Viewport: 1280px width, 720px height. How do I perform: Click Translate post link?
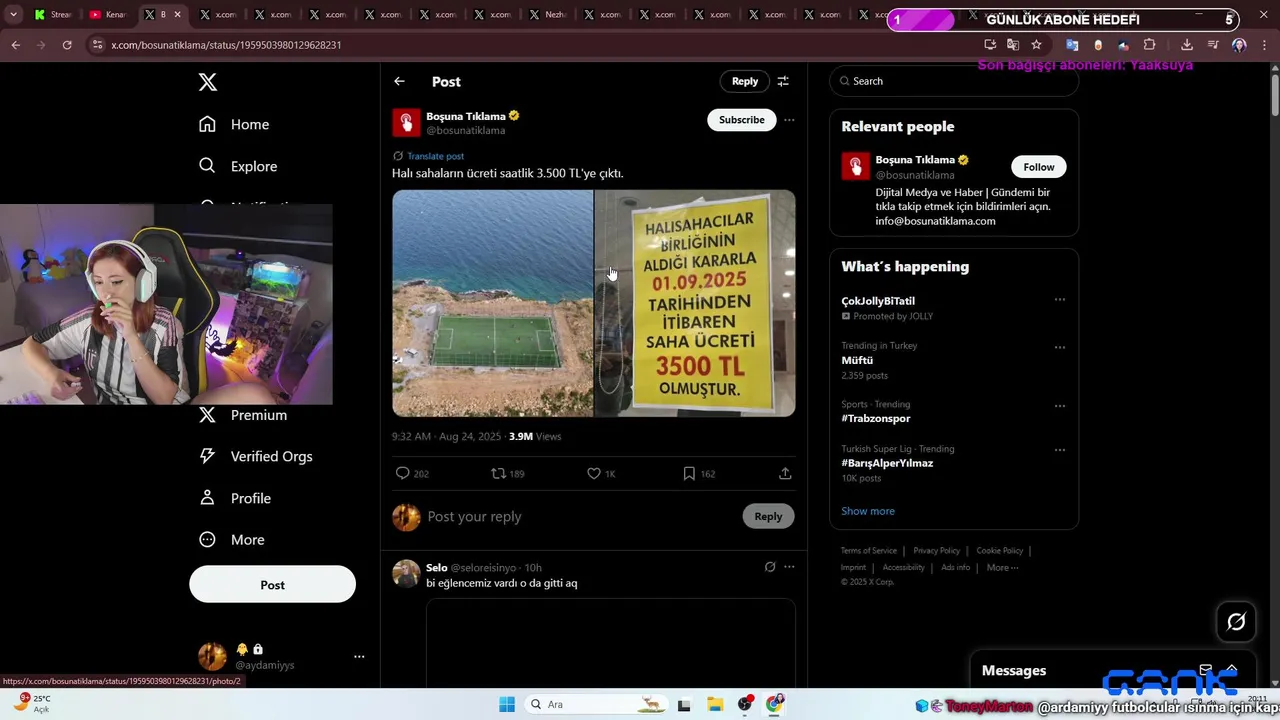[435, 156]
